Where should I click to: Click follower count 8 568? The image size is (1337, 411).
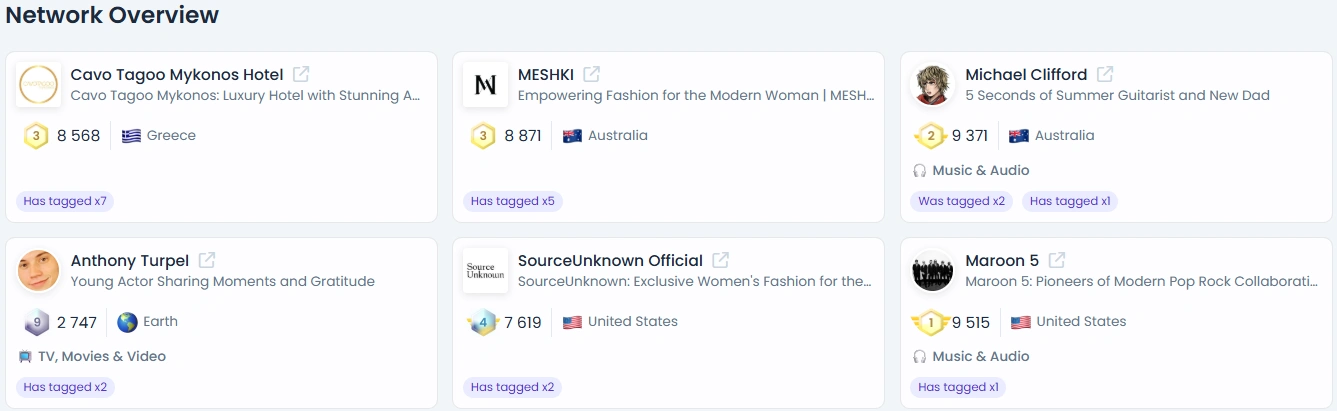click(x=79, y=136)
